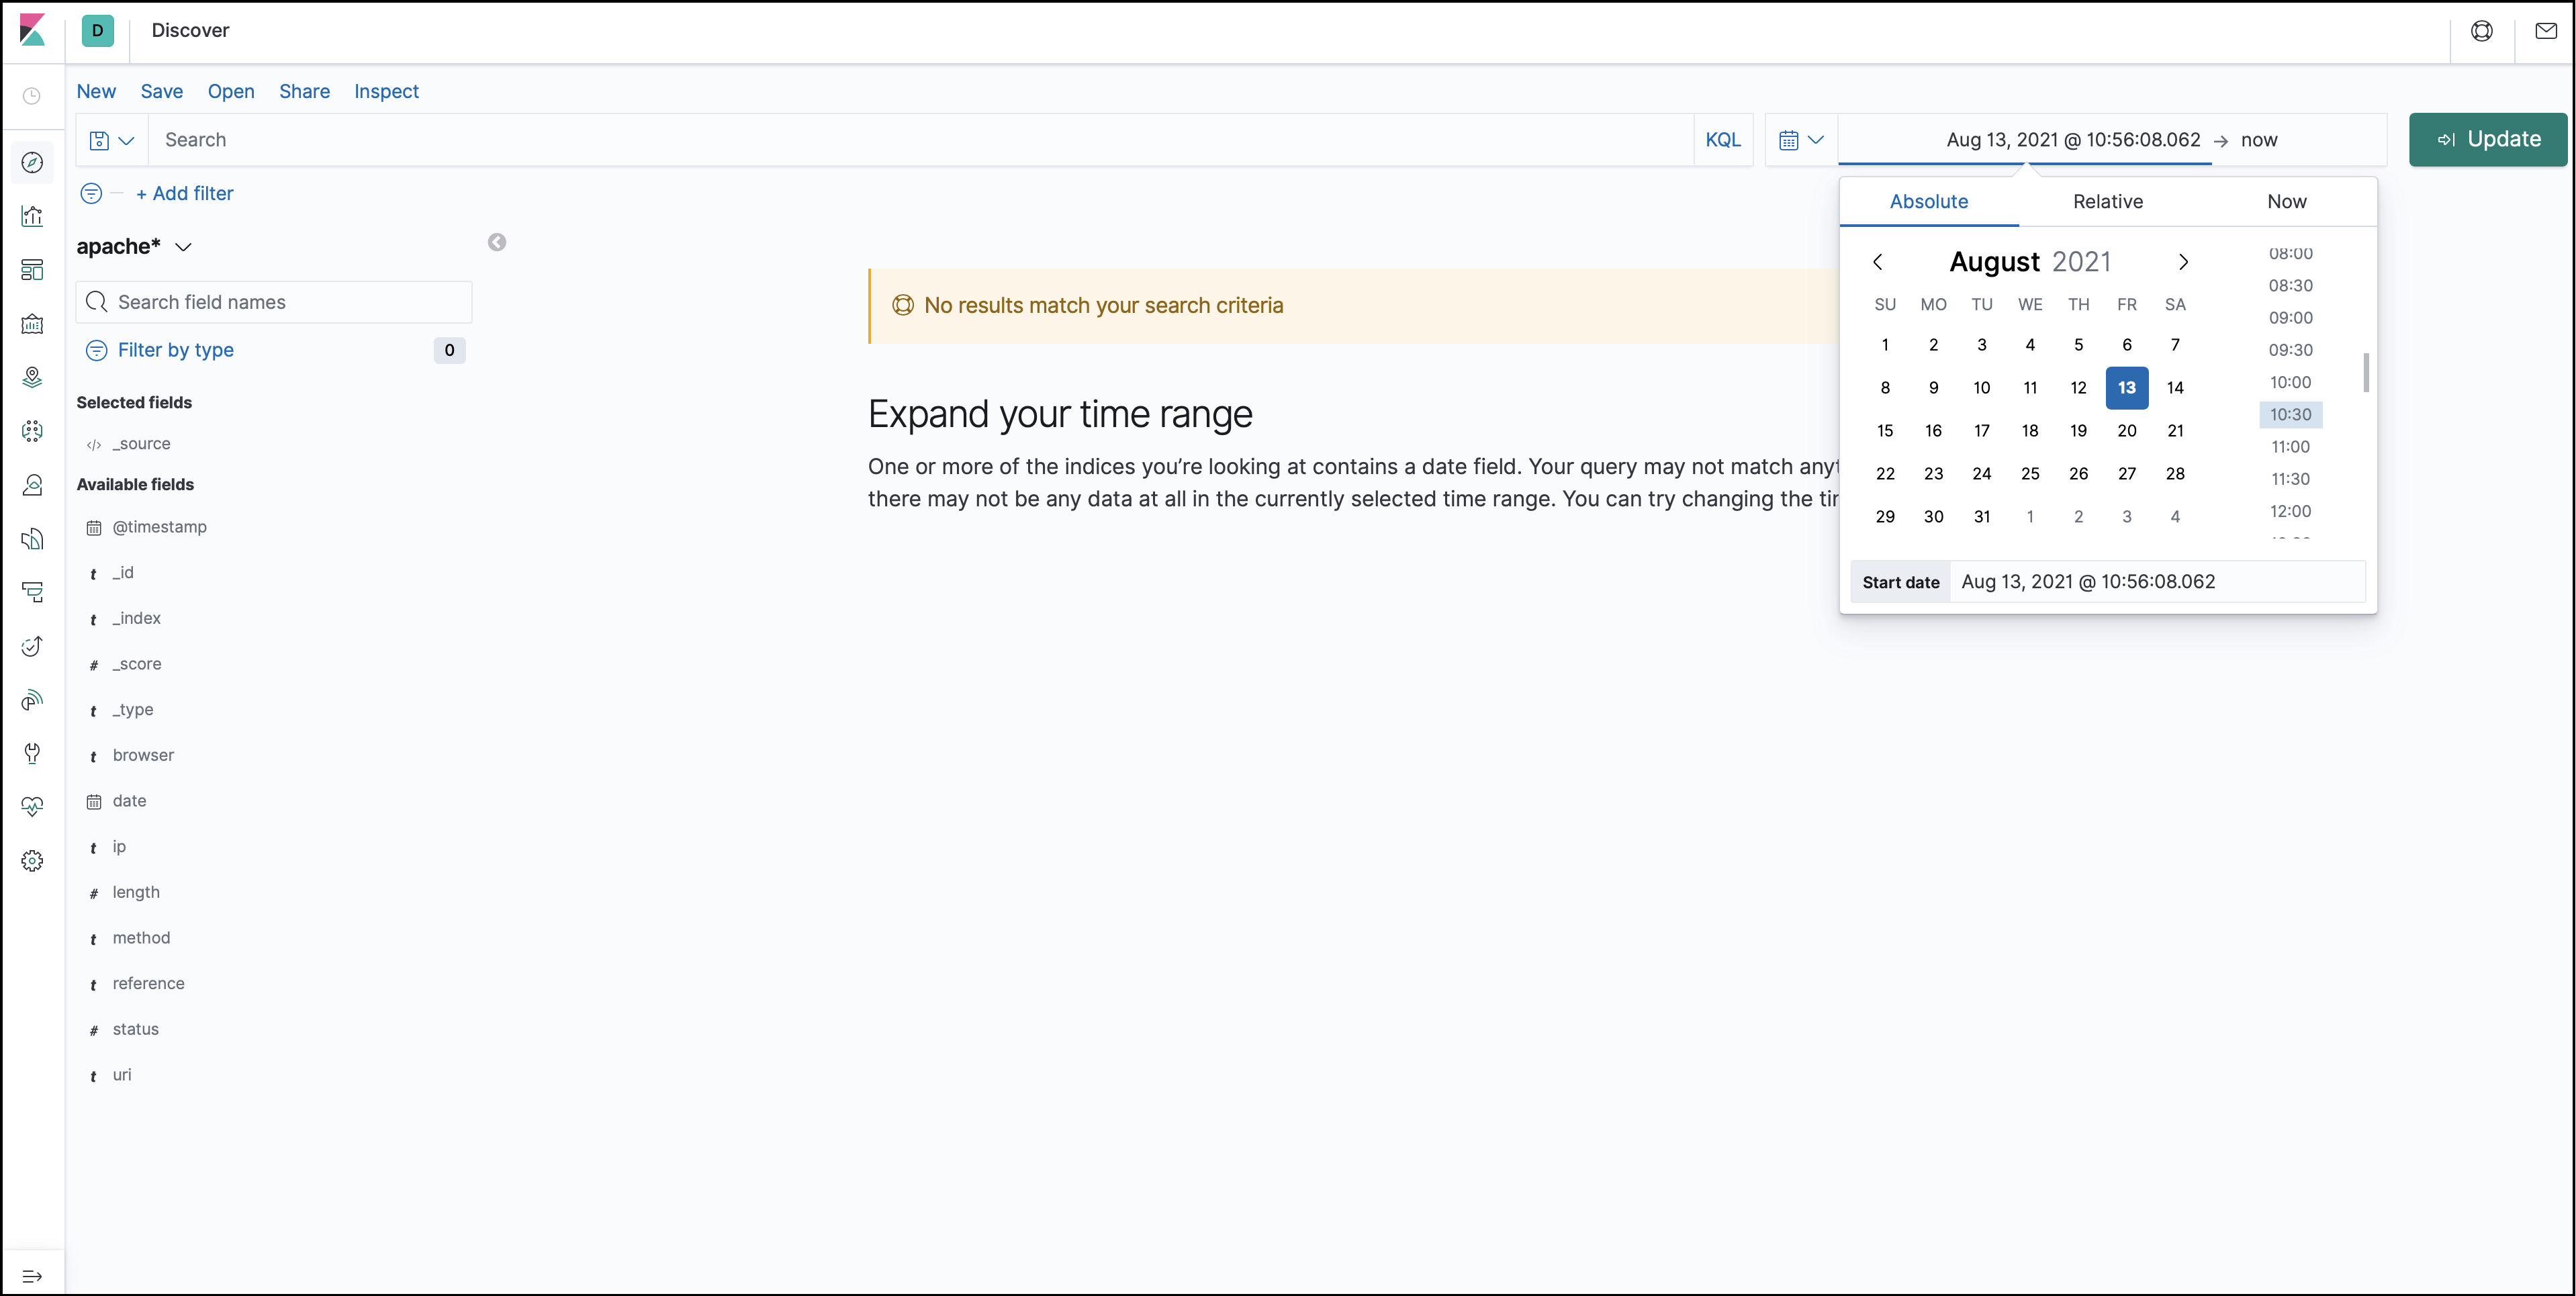Switch to the Relative time tab
Image resolution: width=2576 pixels, height=1296 pixels.
(2108, 201)
